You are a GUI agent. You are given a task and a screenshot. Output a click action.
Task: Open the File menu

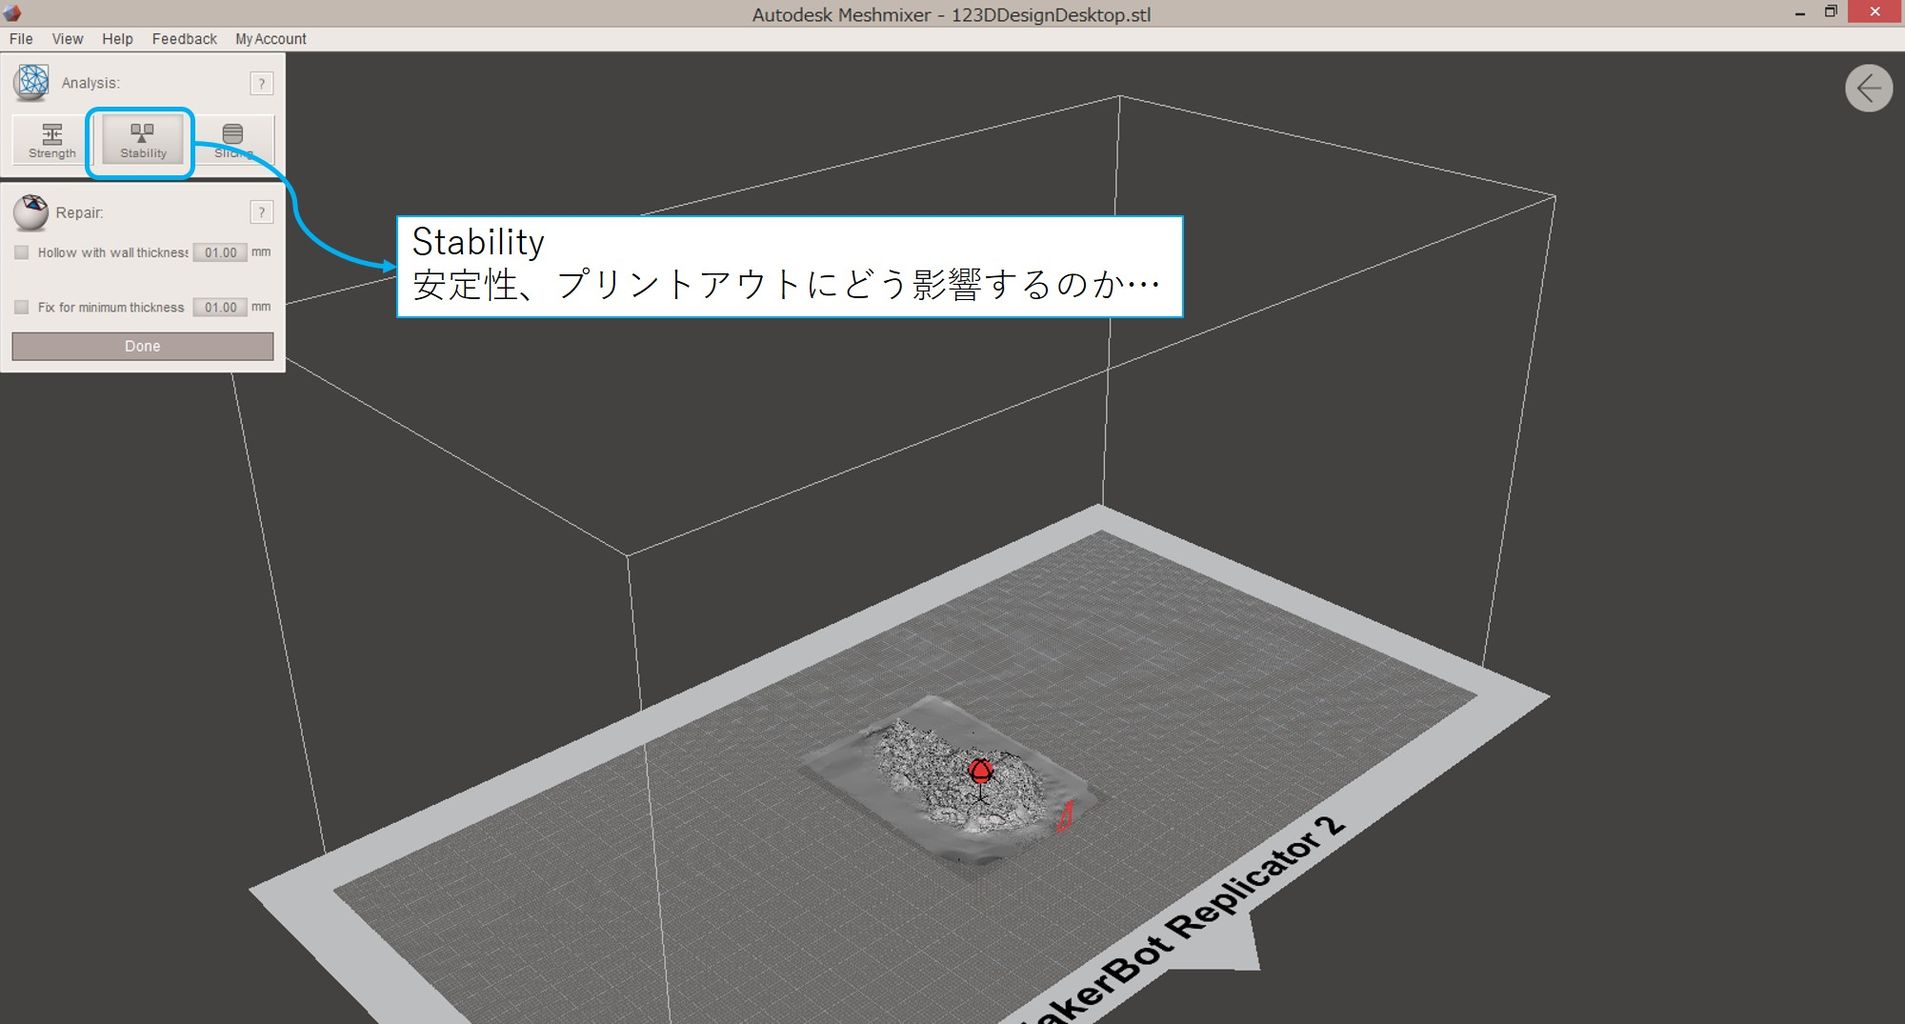[21, 39]
